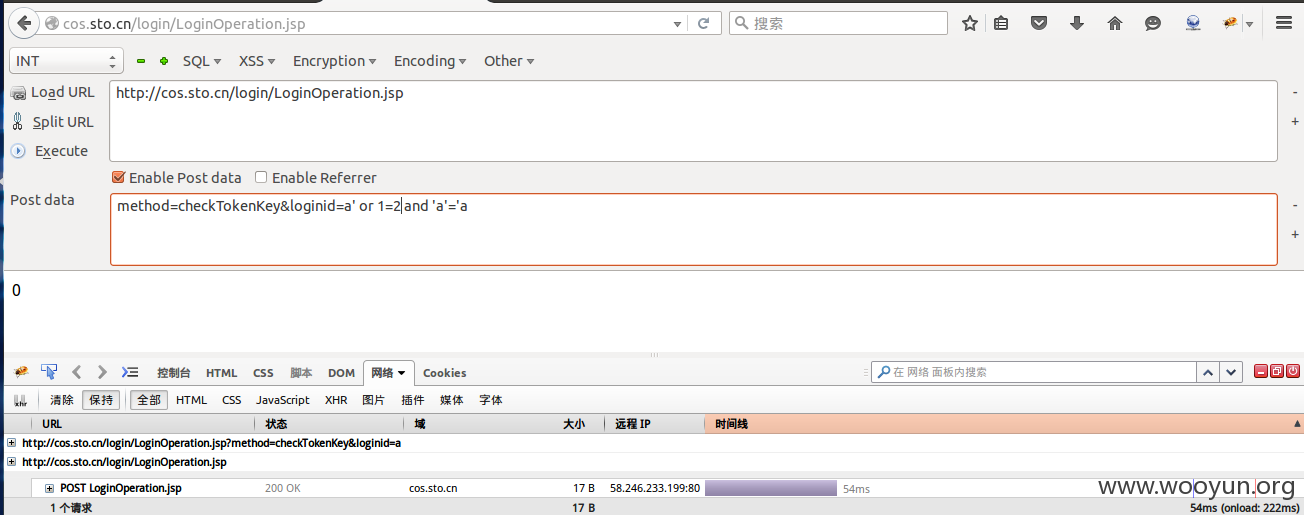This screenshot has width=1304, height=515.
Task: Click the HackBar green plus icon
Action: click(x=163, y=61)
